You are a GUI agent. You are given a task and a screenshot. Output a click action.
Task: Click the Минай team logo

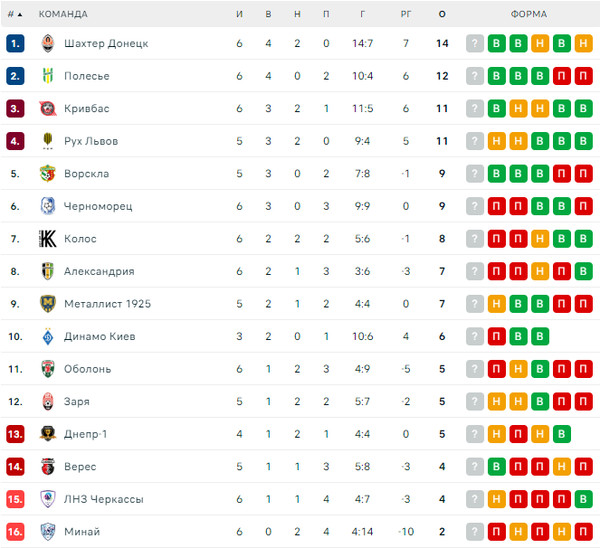pos(48,532)
